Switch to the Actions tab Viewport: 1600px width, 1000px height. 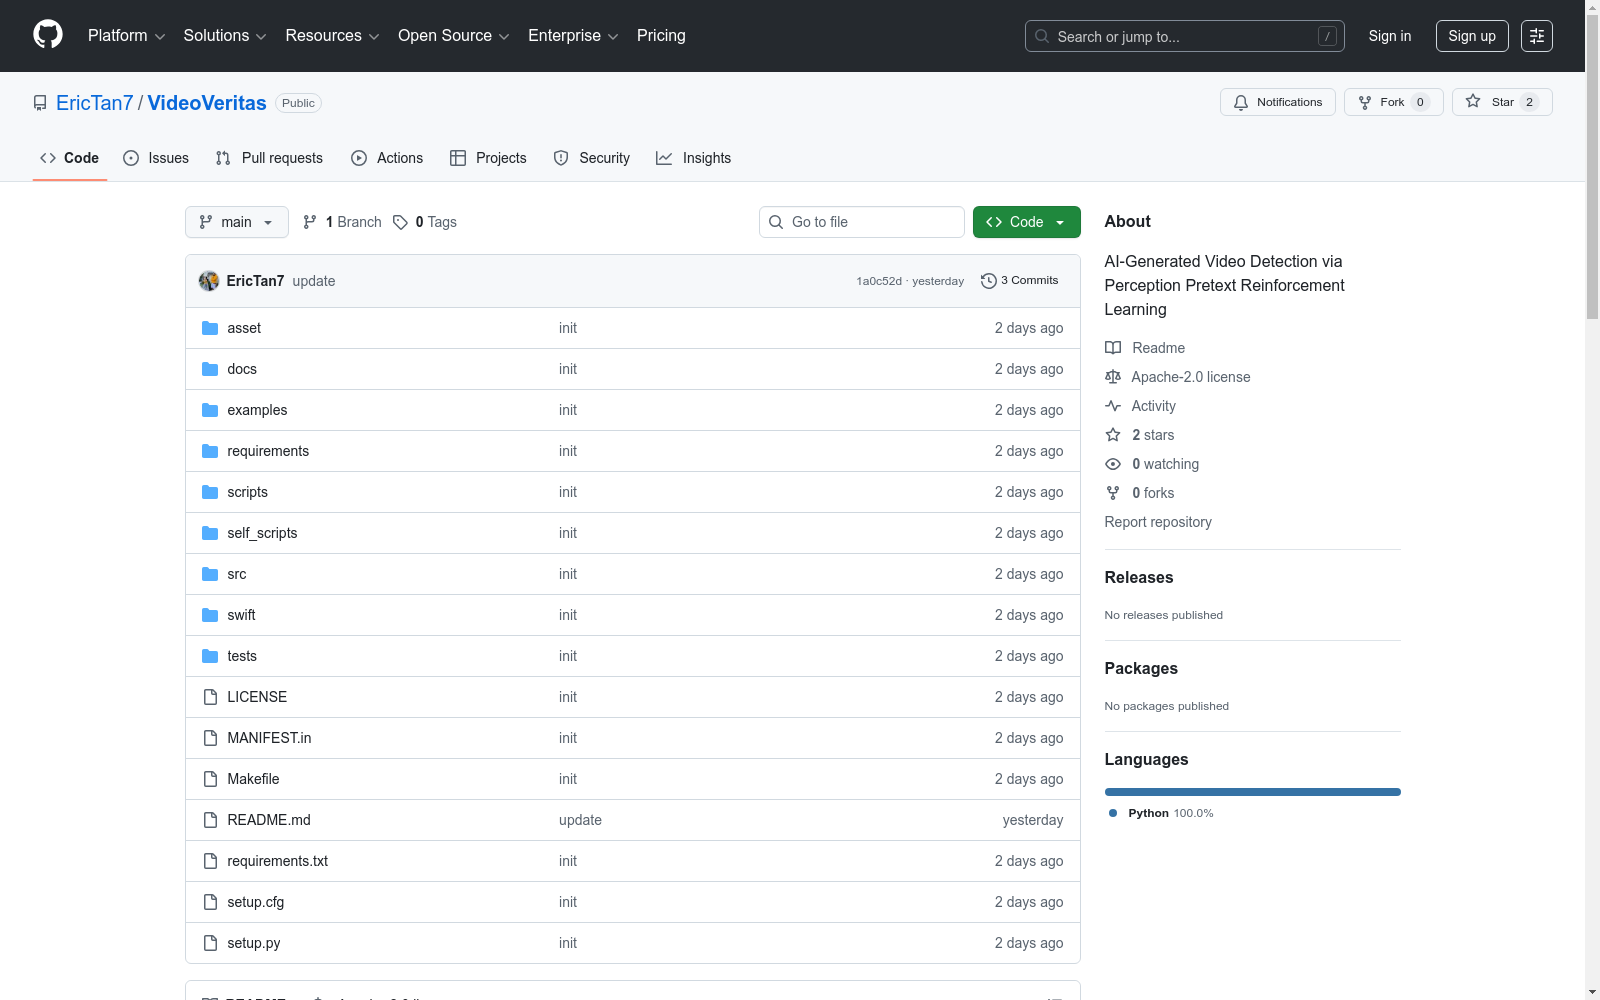[x=387, y=158]
